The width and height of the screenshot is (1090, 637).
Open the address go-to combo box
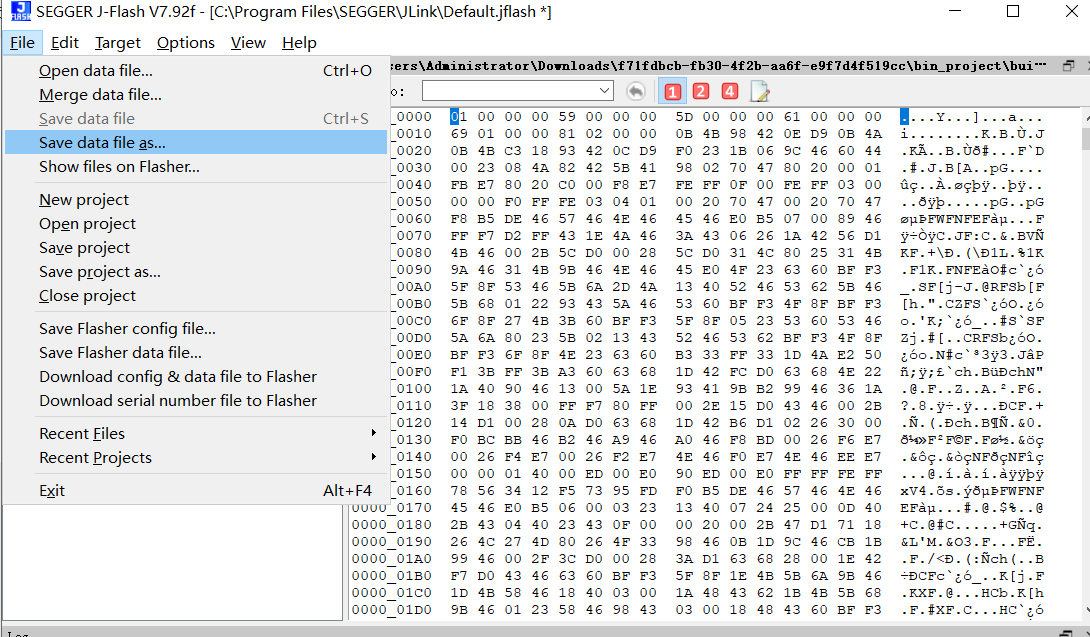[517, 90]
